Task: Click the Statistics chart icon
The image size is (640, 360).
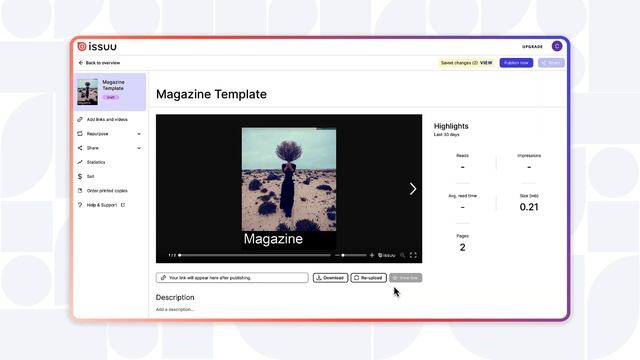Action: tap(80, 162)
